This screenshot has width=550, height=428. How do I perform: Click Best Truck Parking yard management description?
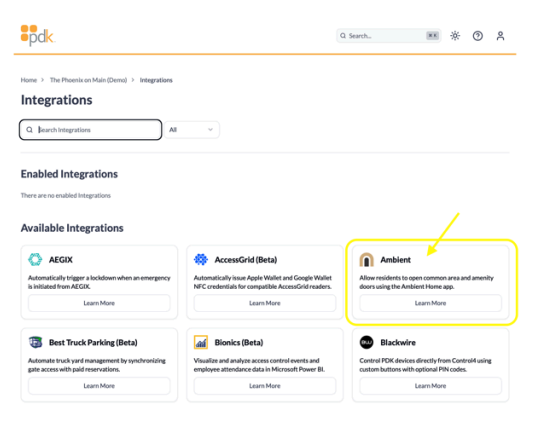point(96,365)
